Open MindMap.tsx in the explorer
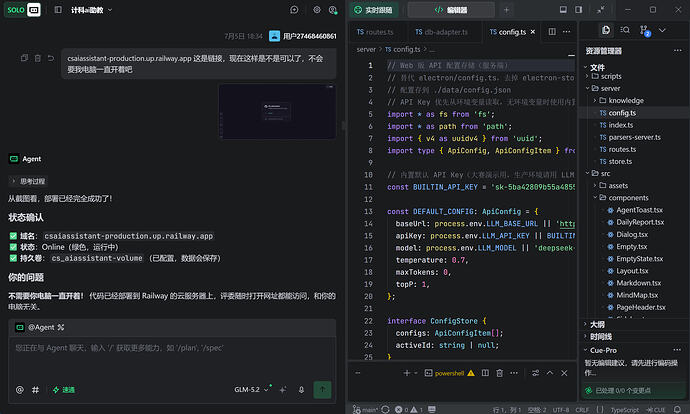The width and height of the screenshot is (690, 414). click(x=637, y=295)
